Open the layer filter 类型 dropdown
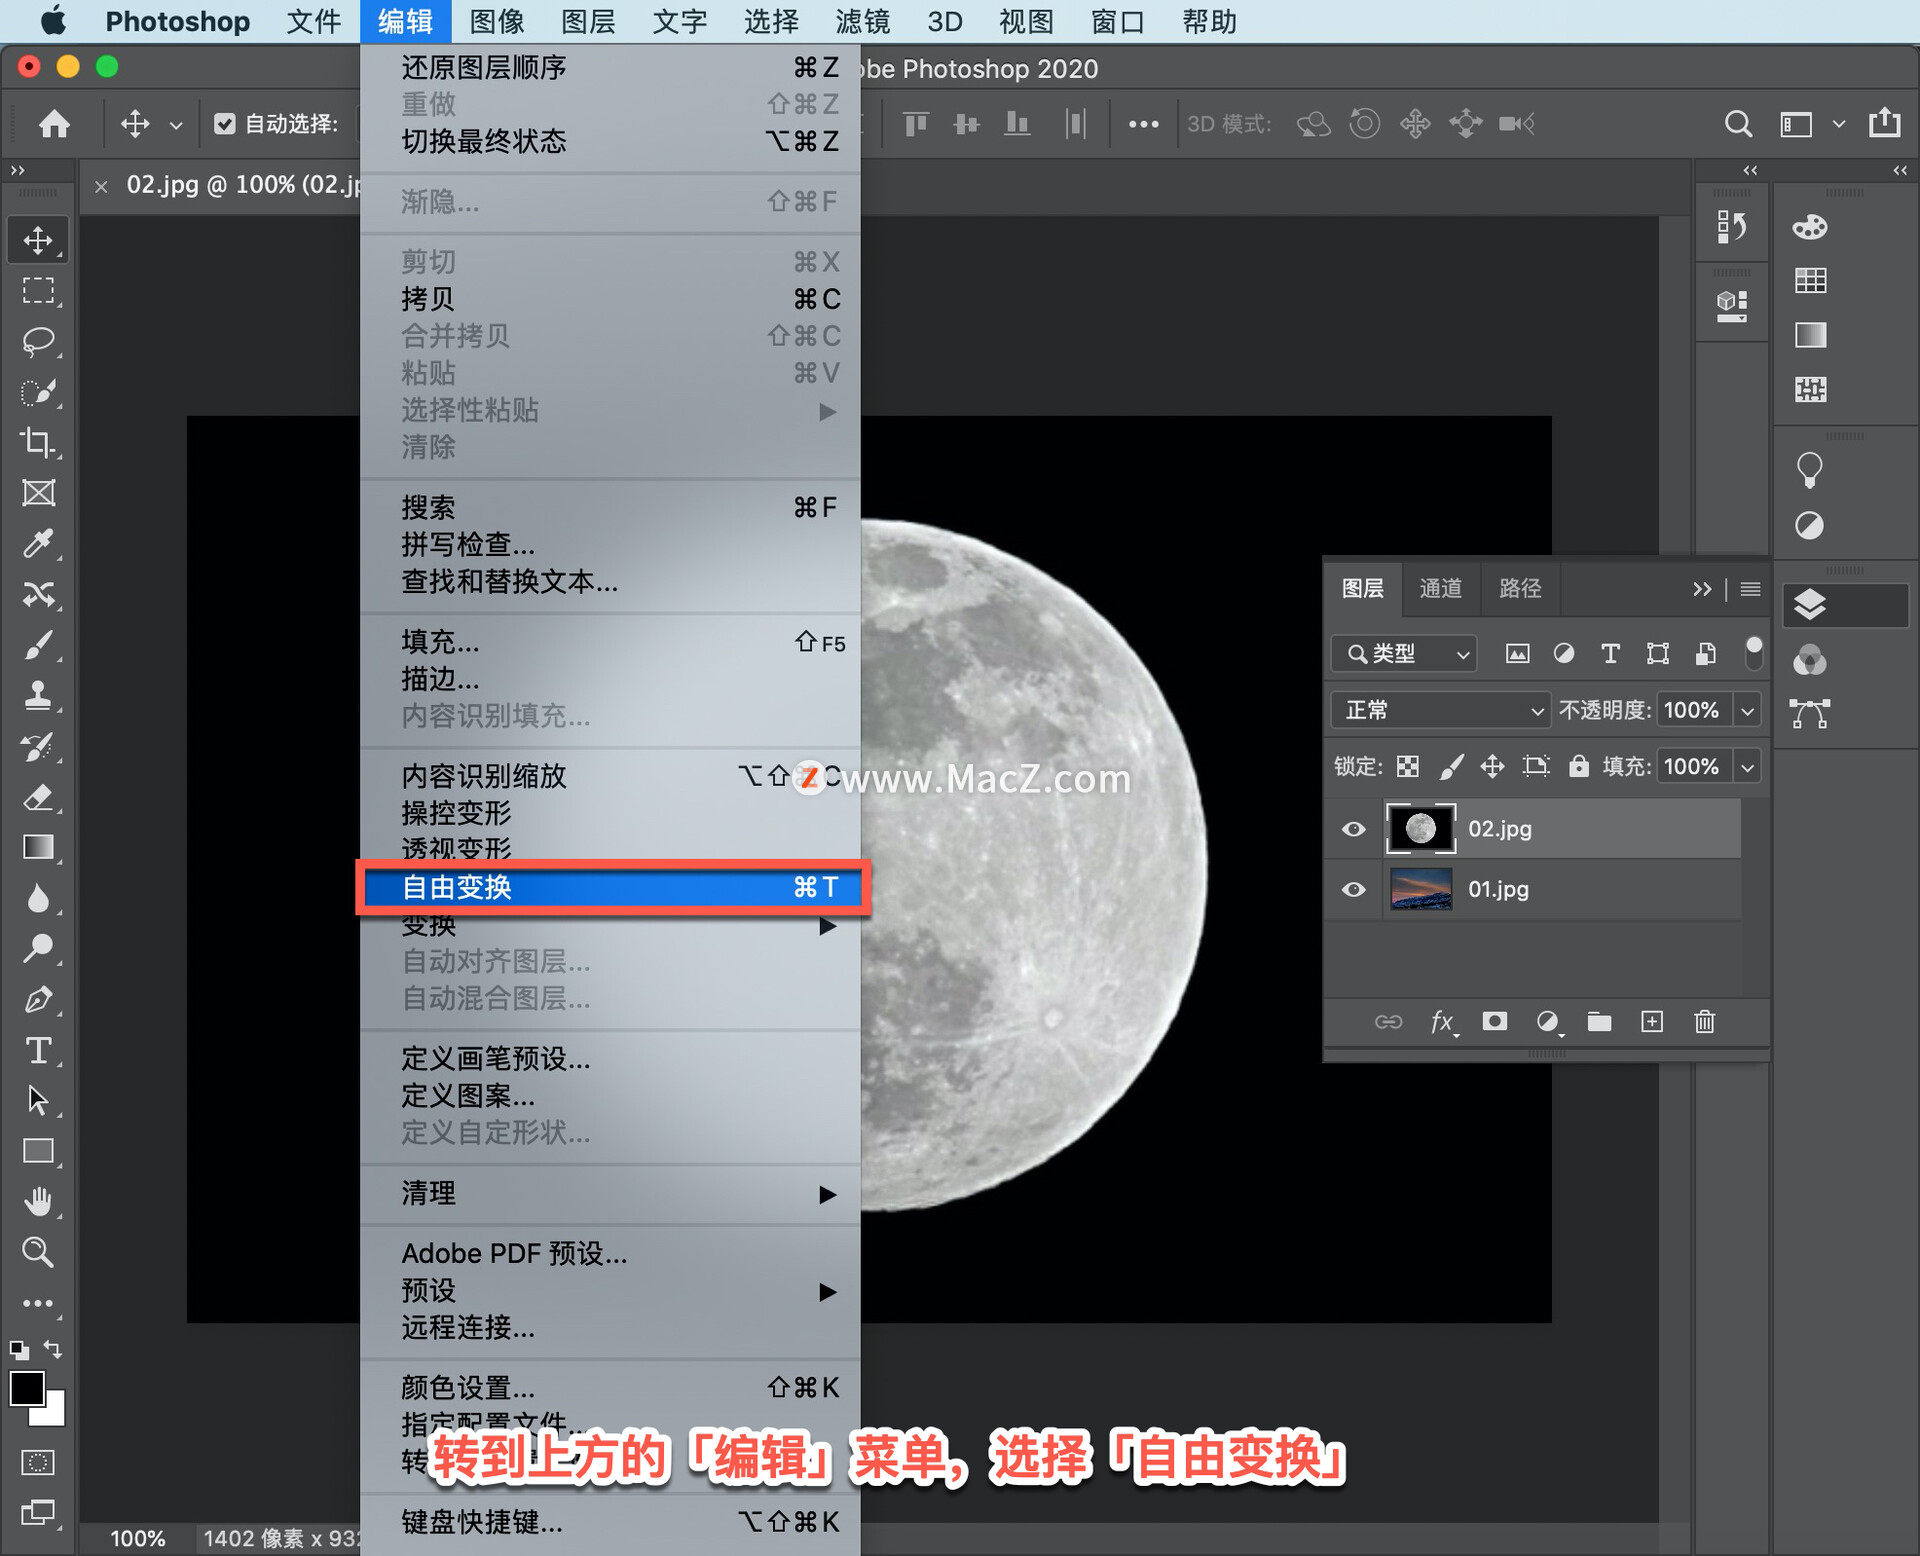The height and width of the screenshot is (1556, 1920). [1404, 653]
